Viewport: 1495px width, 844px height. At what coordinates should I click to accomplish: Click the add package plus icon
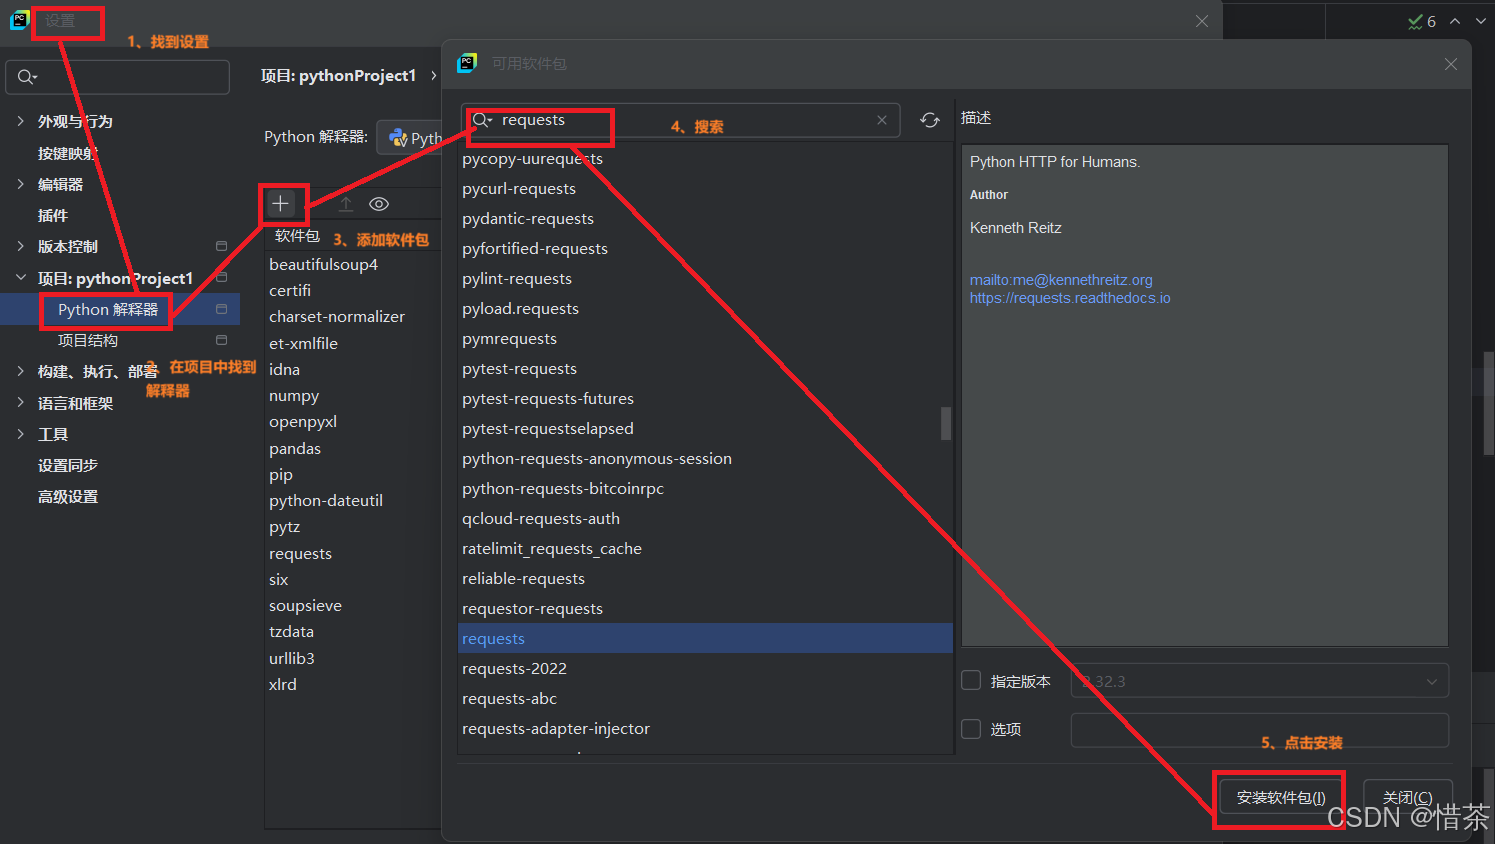pos(281,204)
